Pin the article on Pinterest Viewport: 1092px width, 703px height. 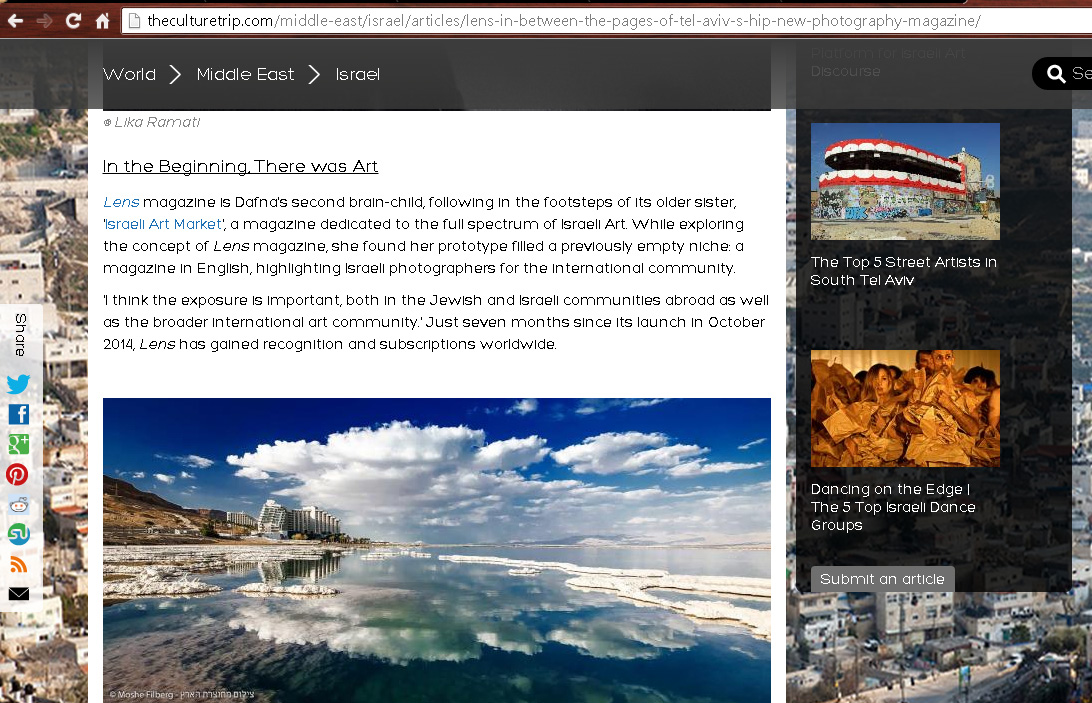point(17,474)
